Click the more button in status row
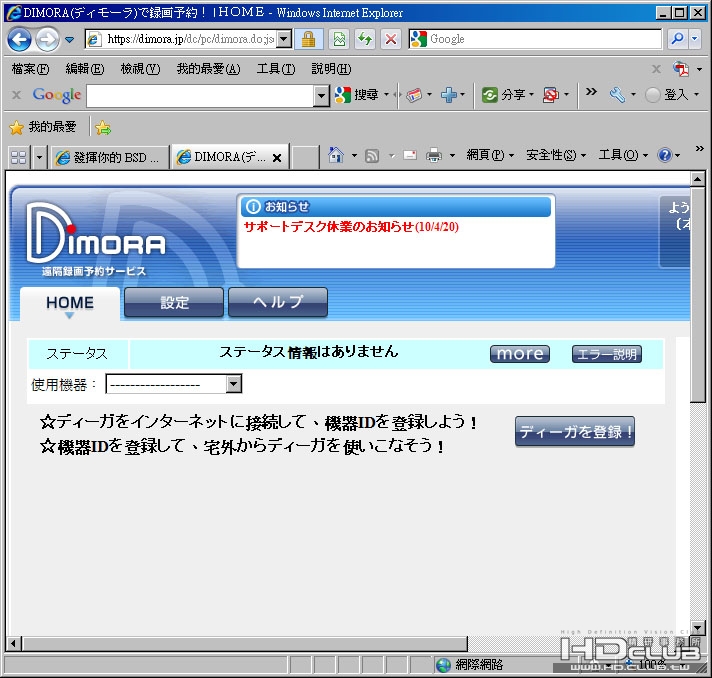The width and height of the screenshot is (712, 678). (x=520, y=354)
